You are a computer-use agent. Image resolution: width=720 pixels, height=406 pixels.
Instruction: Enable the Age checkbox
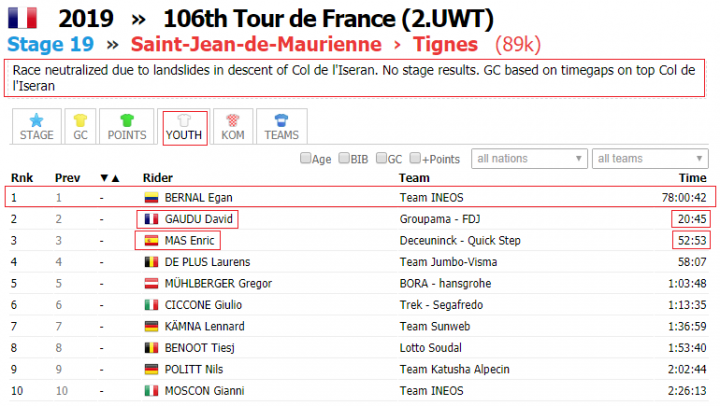(x=305, y=158)
